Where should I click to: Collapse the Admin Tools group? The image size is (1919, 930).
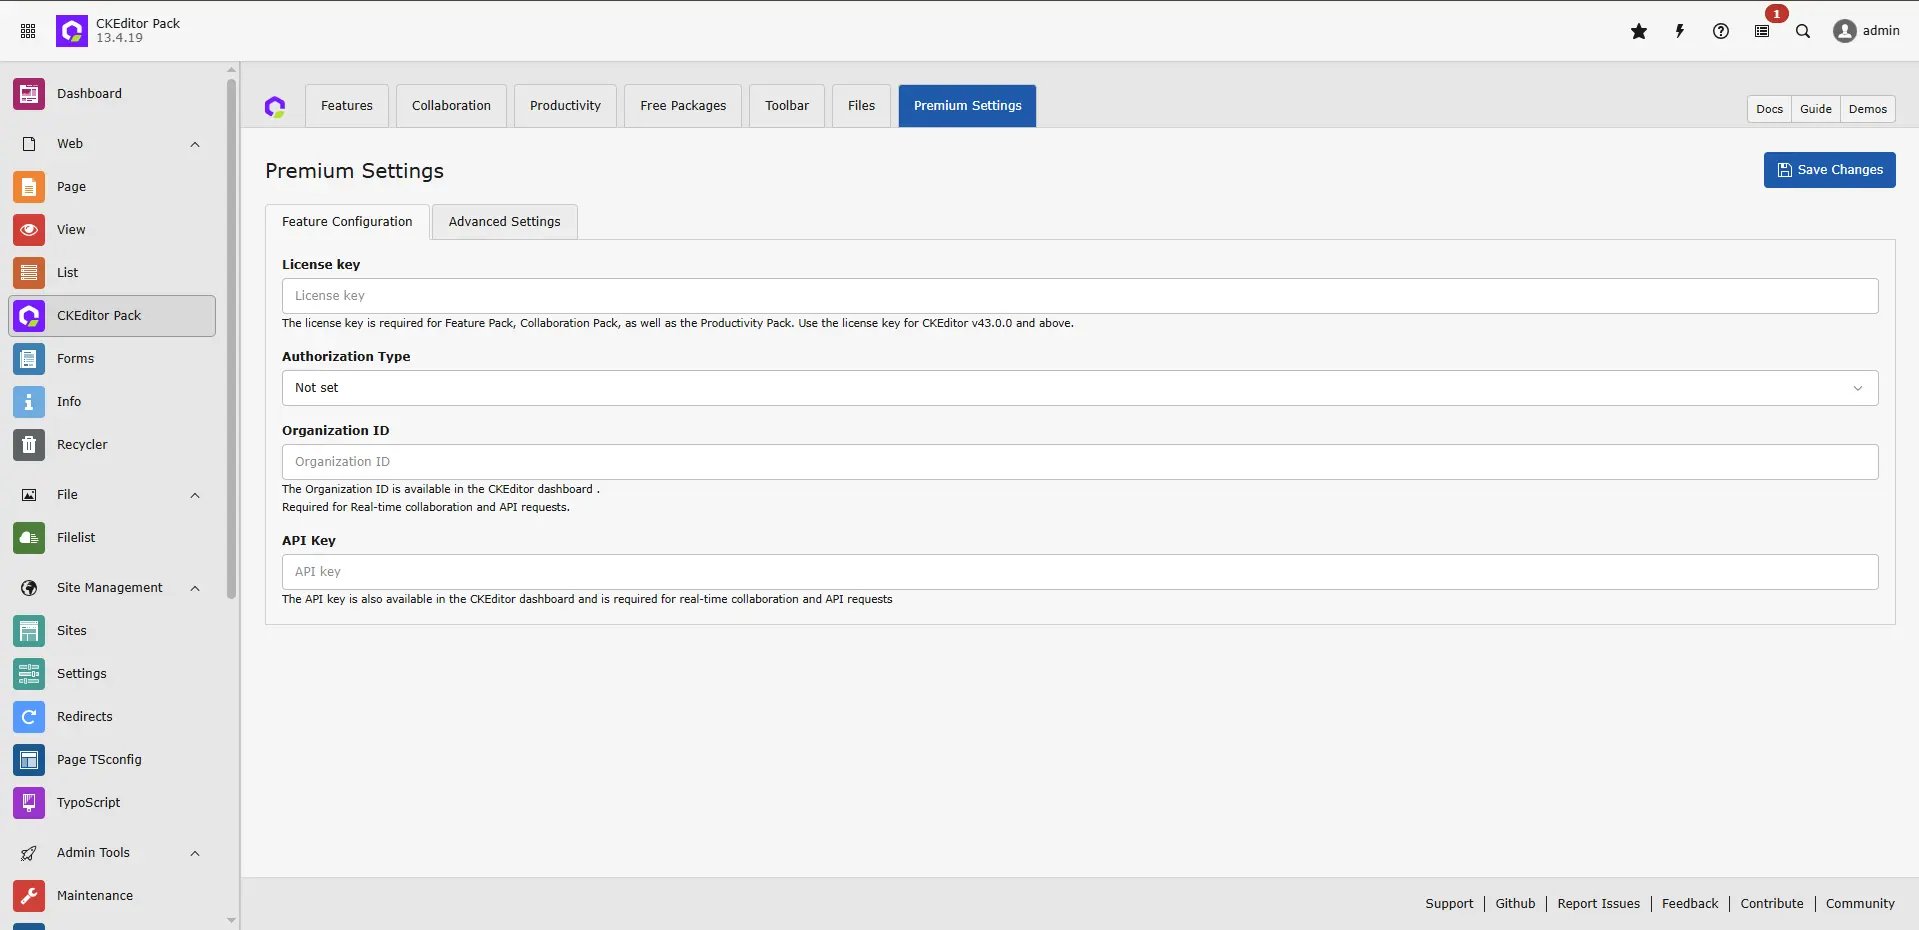coord(195,854)
